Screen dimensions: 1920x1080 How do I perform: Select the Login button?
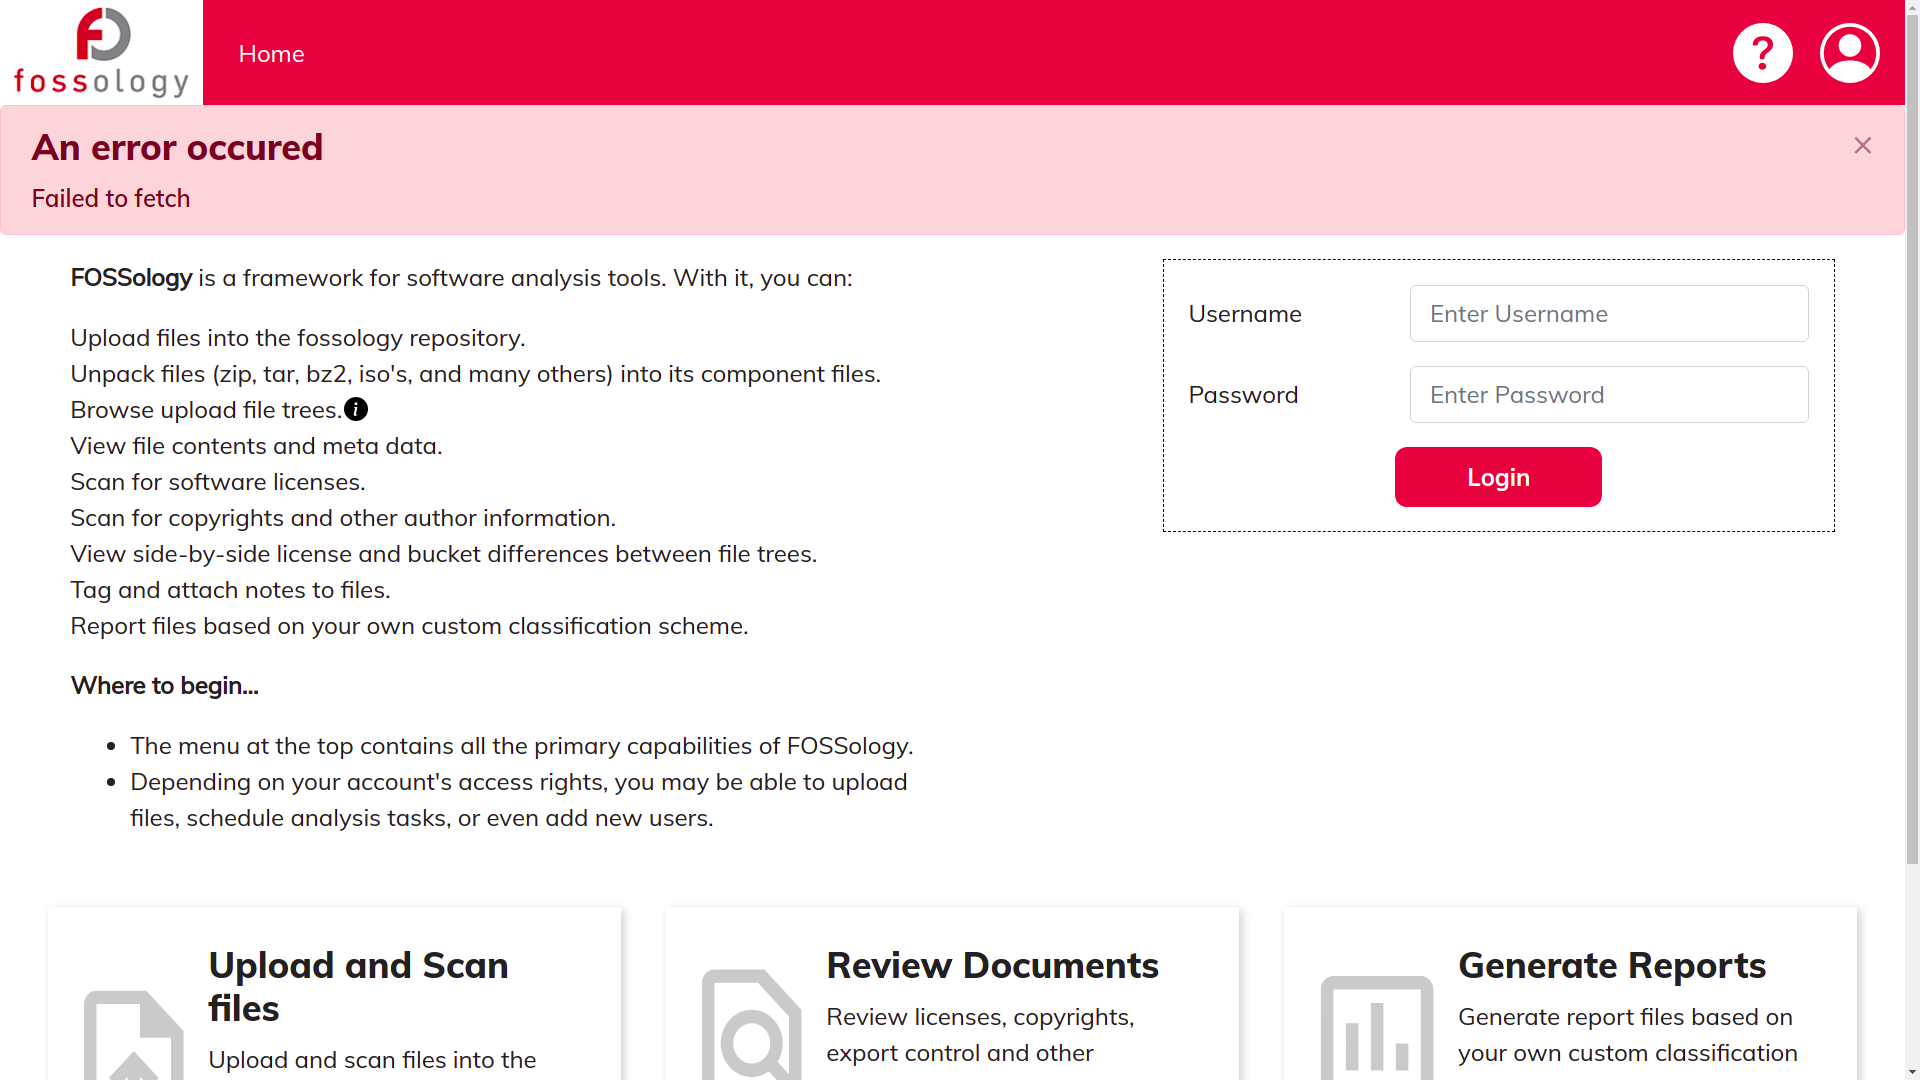[1498, 476]
